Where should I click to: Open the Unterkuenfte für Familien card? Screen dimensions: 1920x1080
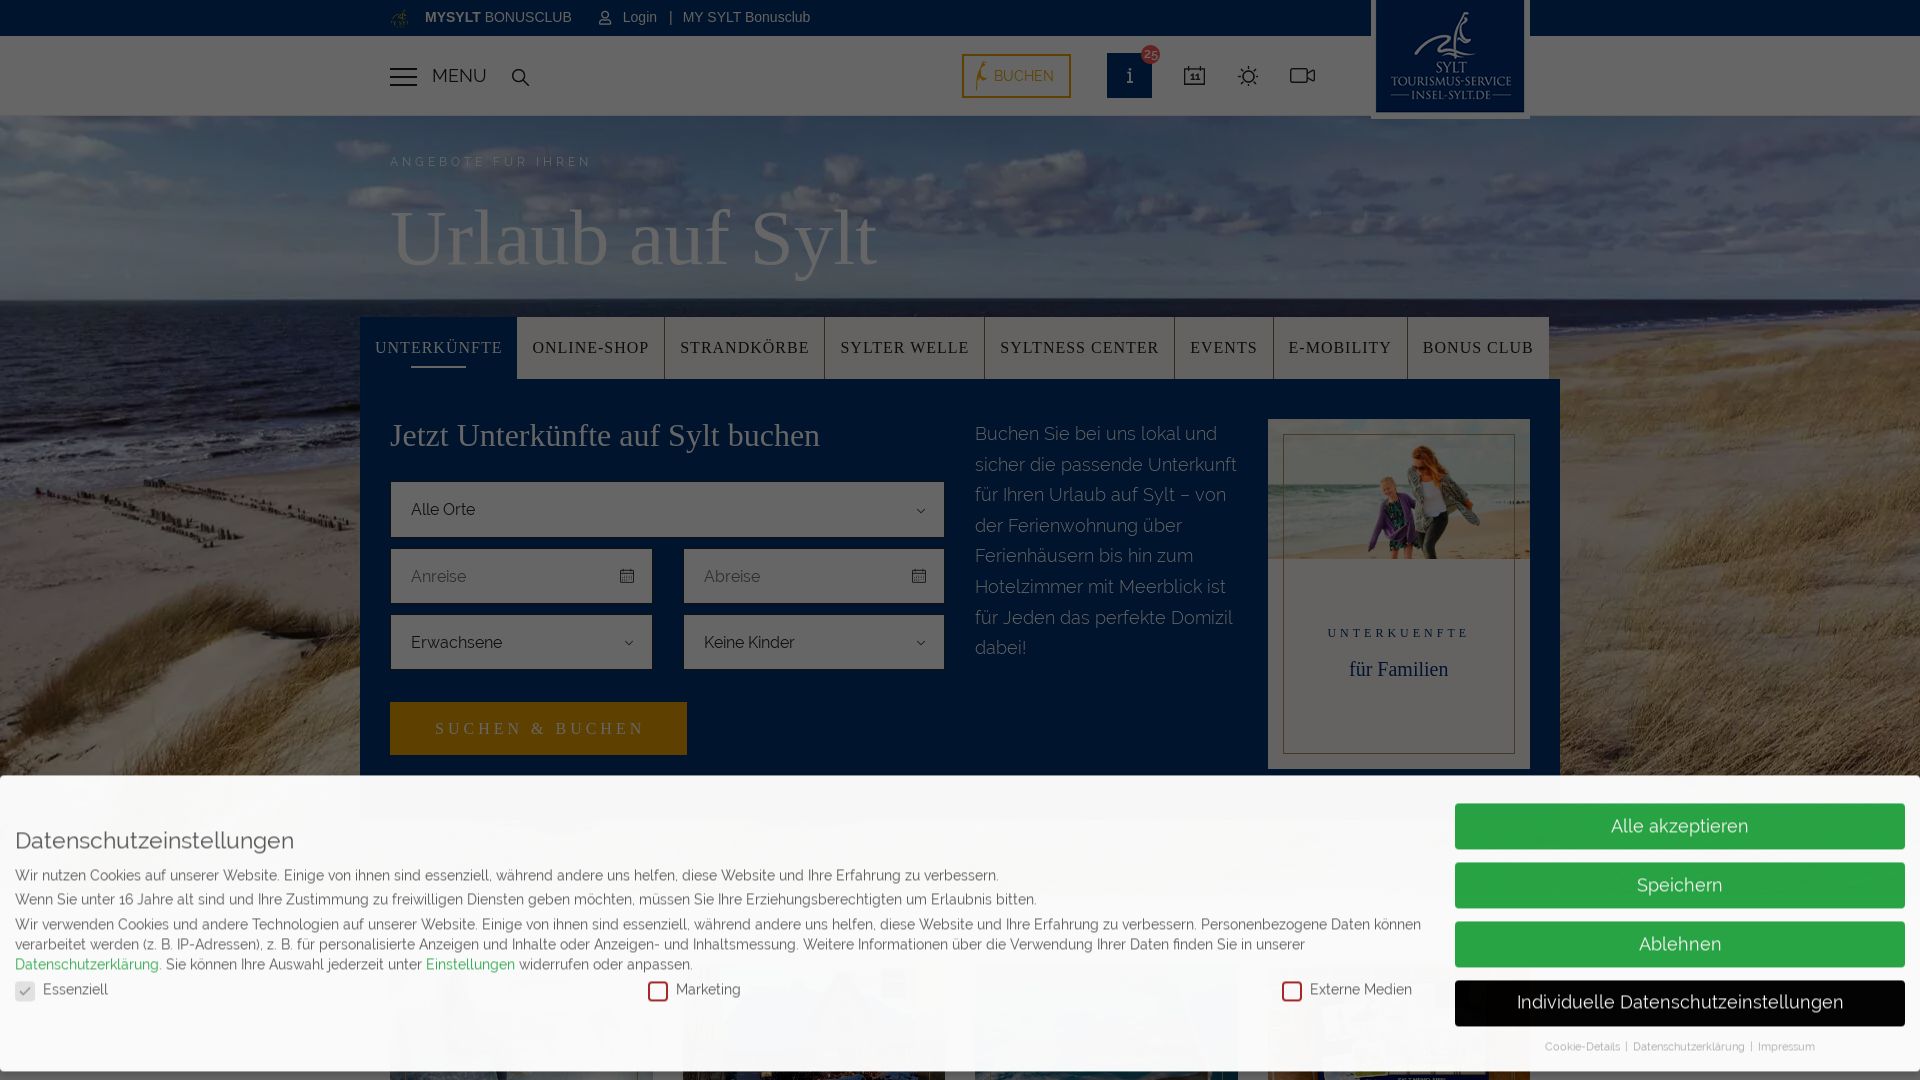(1399, 594)
